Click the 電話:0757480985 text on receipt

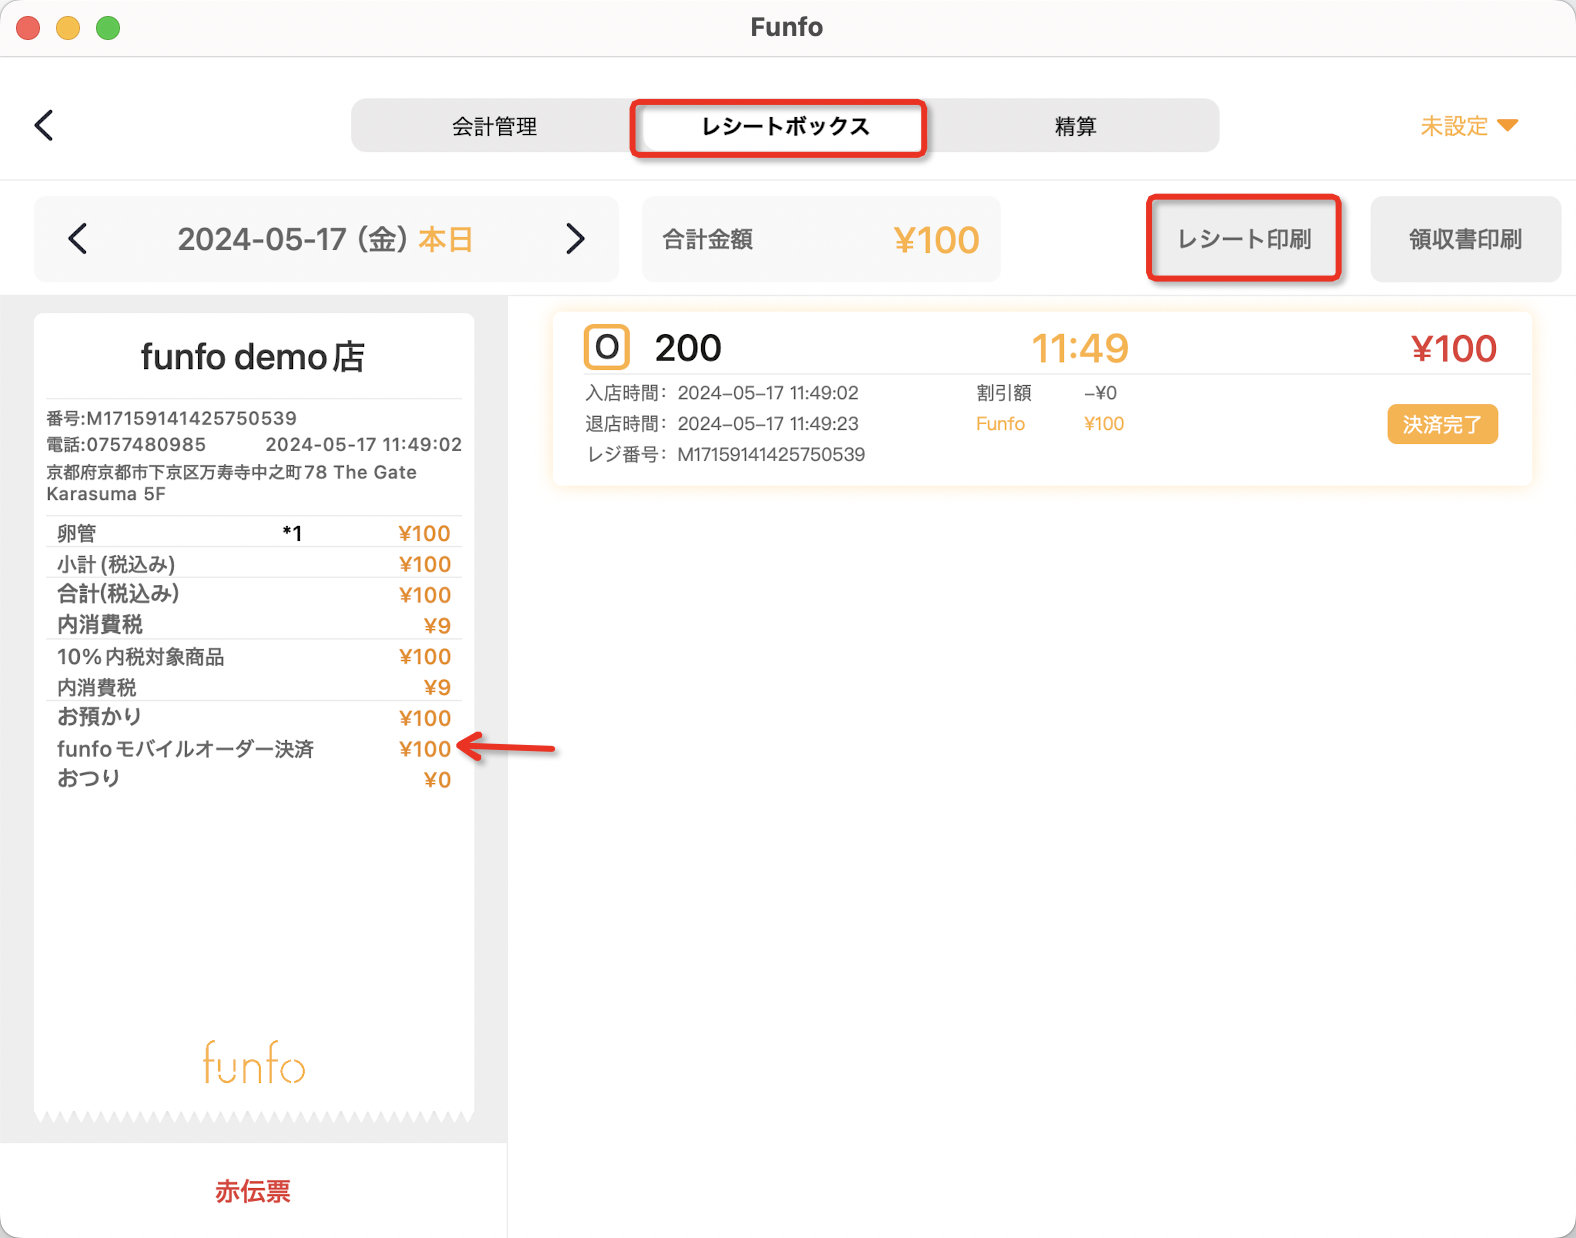tap(126, 444)
